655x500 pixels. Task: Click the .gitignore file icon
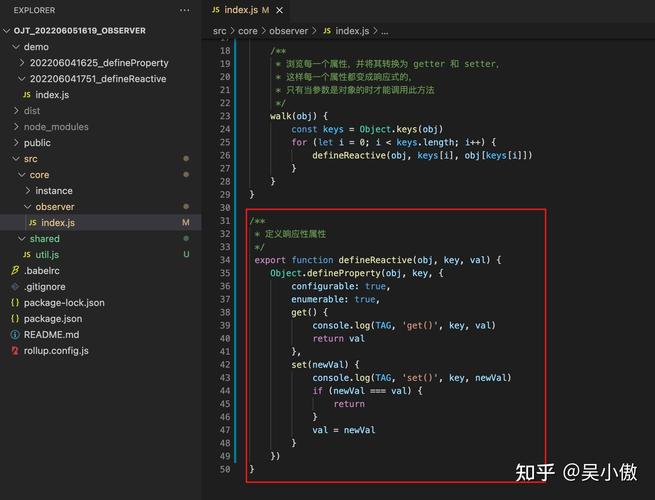(x=15, y=287)
